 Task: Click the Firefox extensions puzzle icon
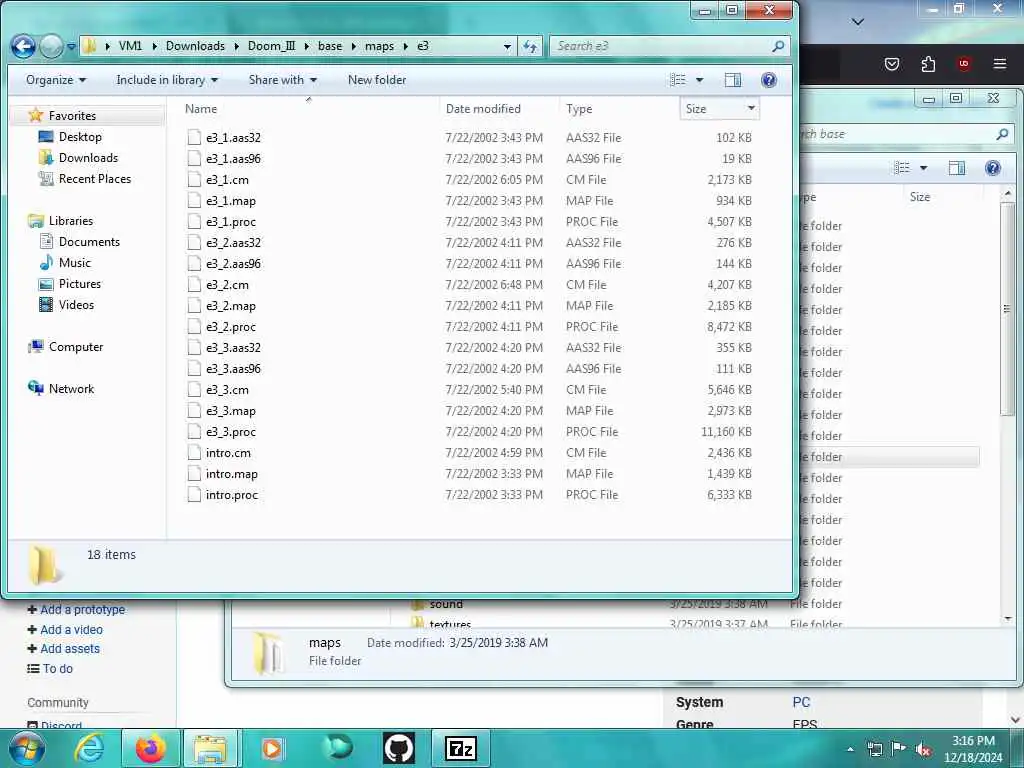(928, 63)
